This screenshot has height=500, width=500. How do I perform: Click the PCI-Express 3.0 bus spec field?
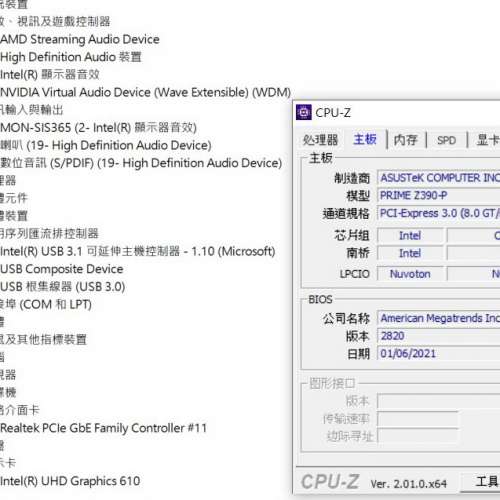coord(439,213)
